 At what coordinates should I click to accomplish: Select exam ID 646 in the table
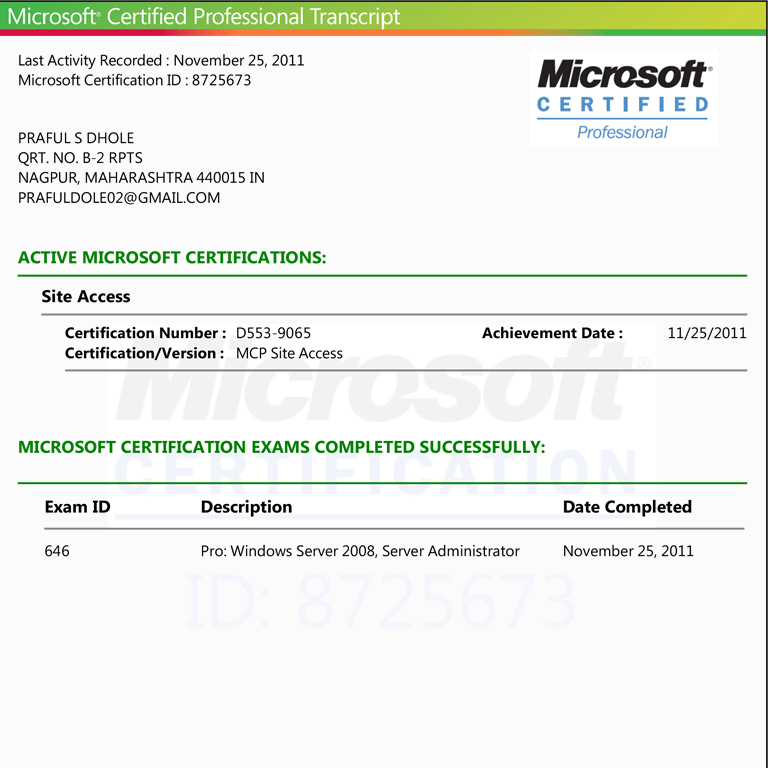point(57,551)
